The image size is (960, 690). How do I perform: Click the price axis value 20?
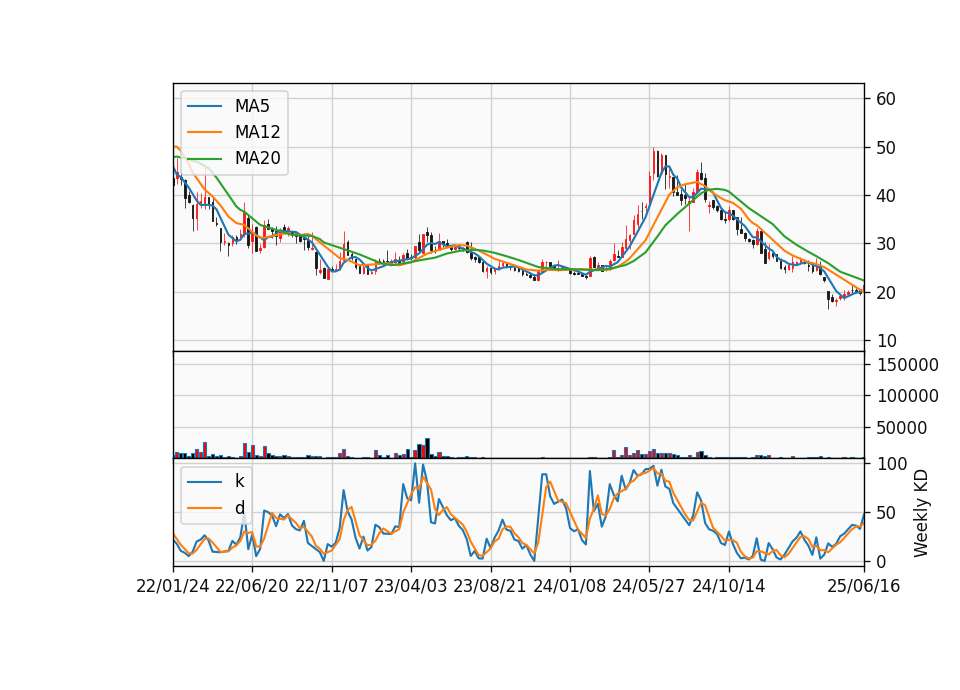(885, 293)
